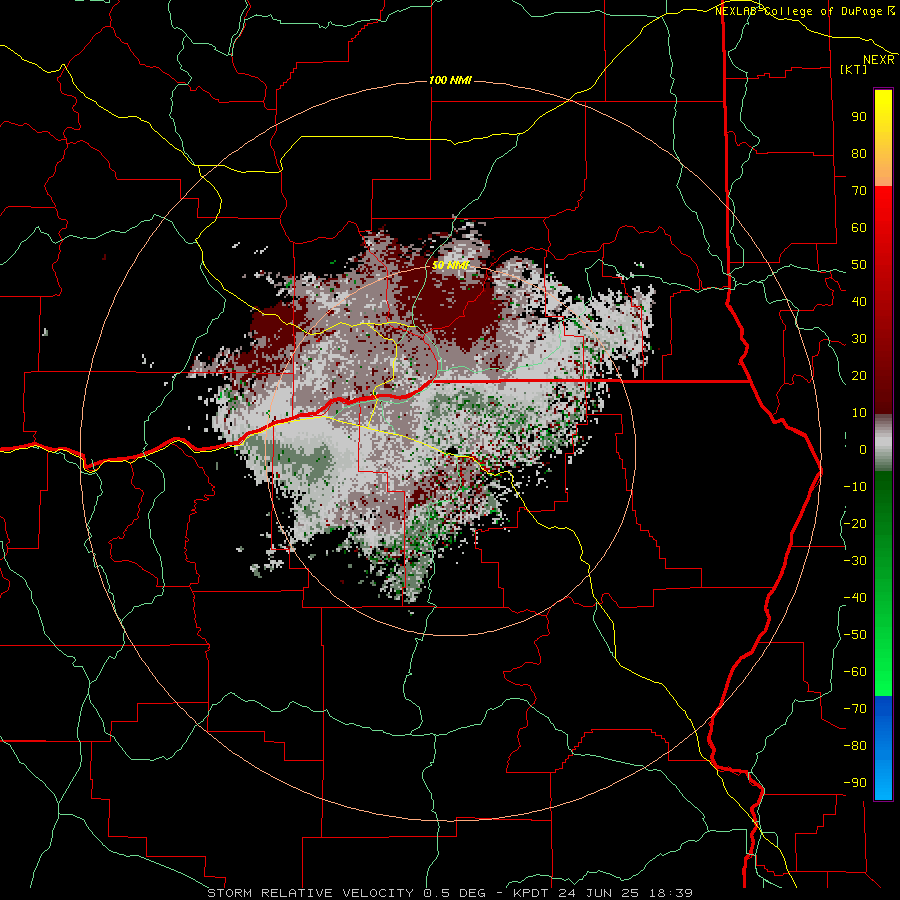
Task: Click the 80 value on the velocity scale
Action: (859, 154)
